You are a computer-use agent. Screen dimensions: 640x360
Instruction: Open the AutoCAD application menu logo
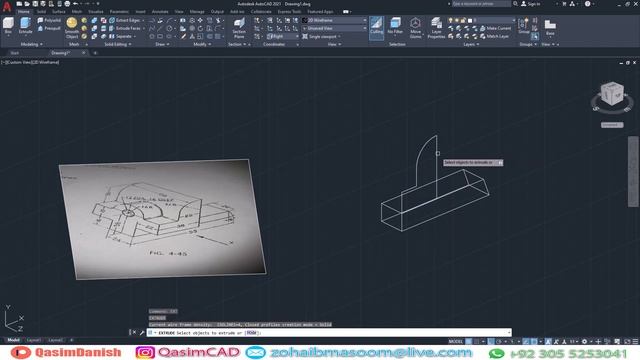(7, 7)
